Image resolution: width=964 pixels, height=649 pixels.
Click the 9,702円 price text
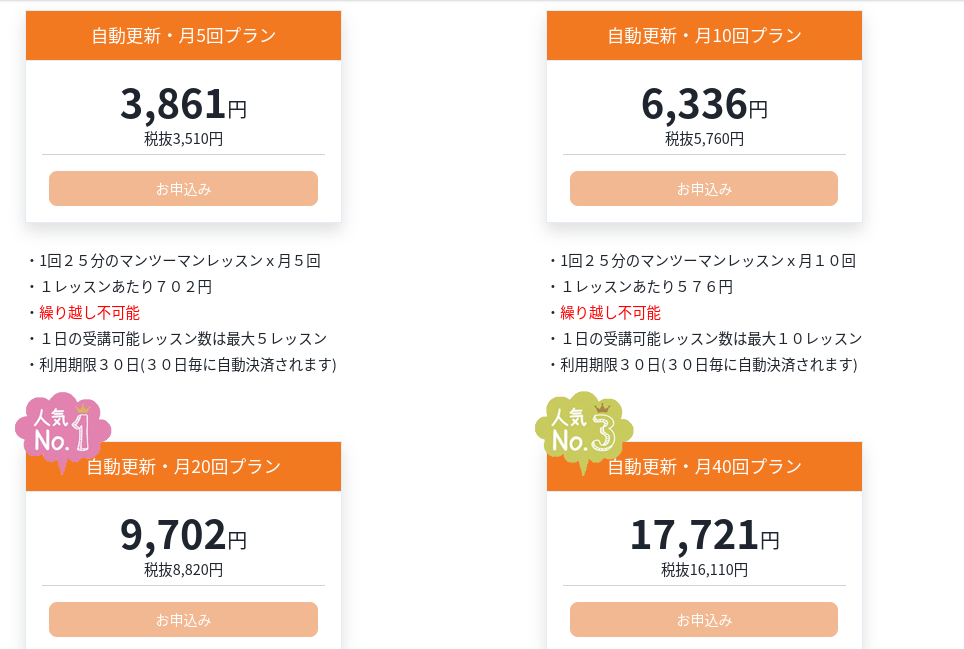[183, 535]
